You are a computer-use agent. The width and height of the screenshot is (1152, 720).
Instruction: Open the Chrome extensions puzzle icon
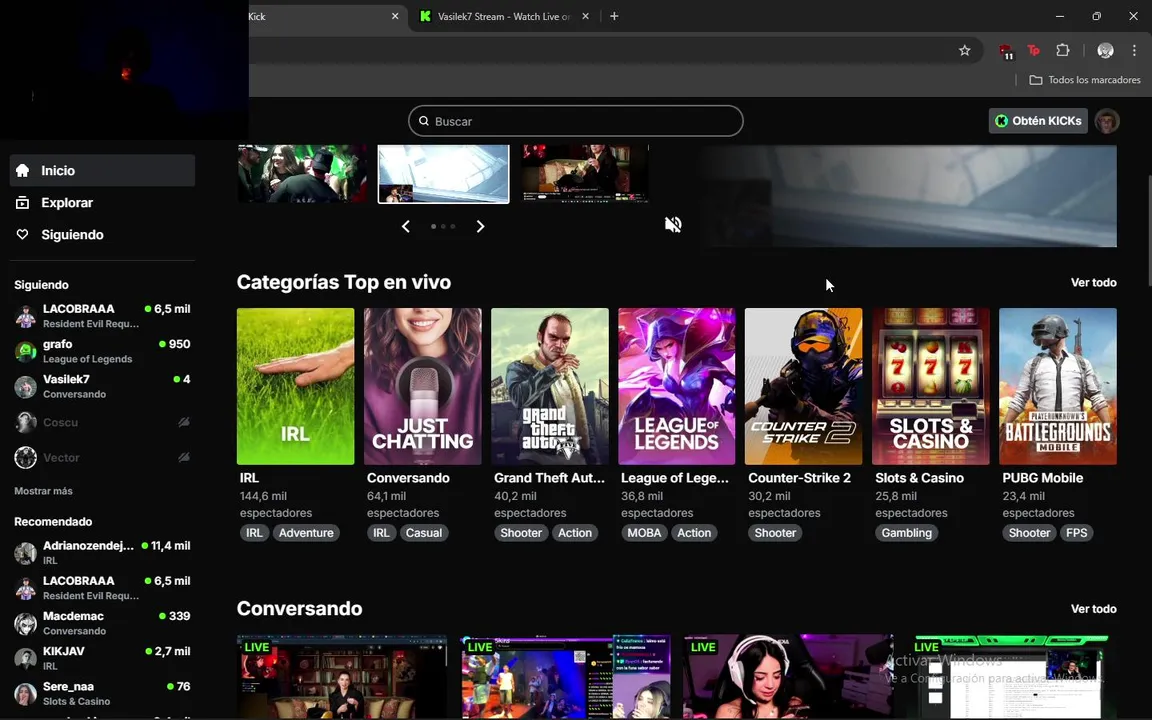(1062, 50)
